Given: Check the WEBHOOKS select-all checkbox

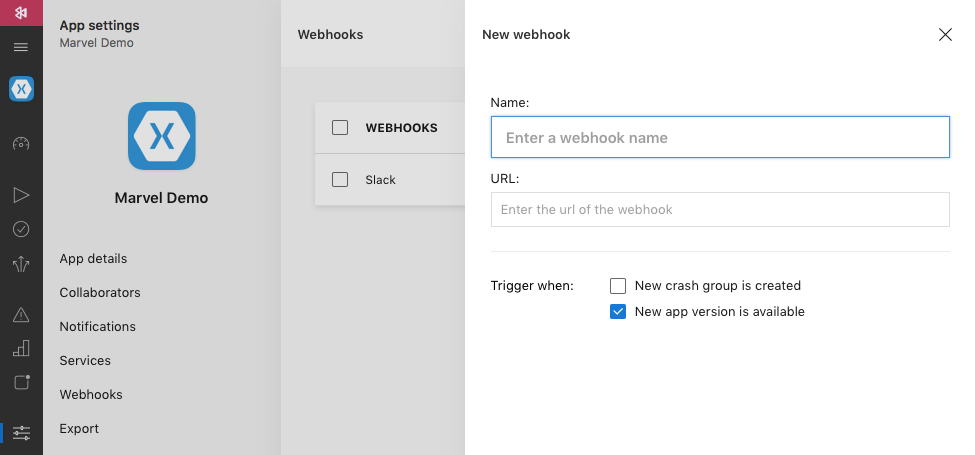Looking at the screenshot, I should pos(340,127).
